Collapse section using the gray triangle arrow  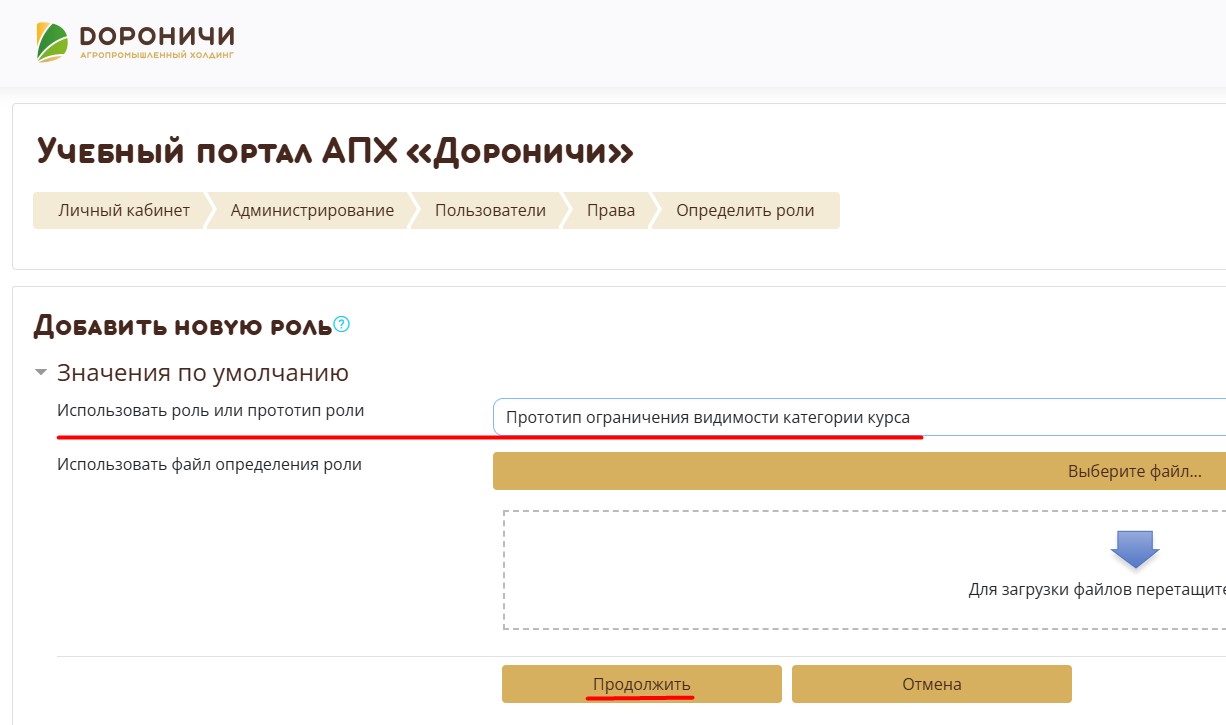coord(41,373)
